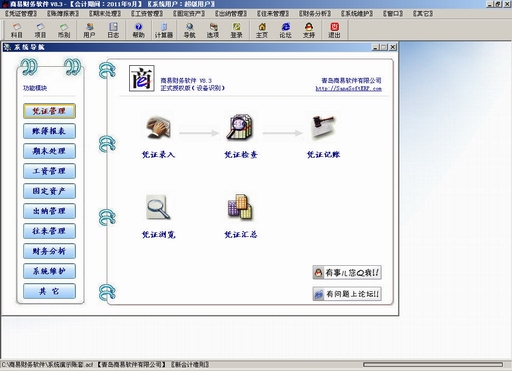Image resolution: width=512 pixels, height=371 pixels.
Task: Click the 支持 support toolbar icon
Action: [x=309, y=30]
